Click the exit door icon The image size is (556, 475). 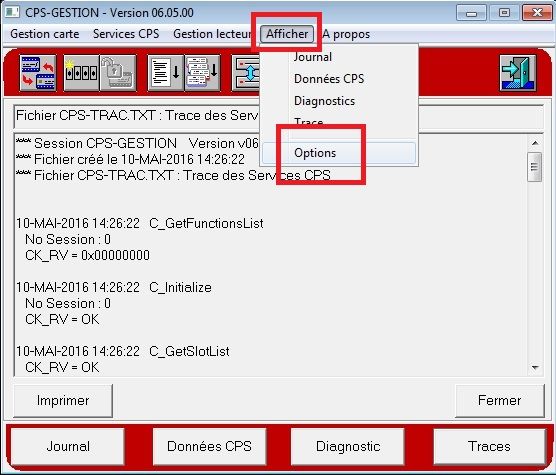pyautogui.click(x=518, y=73)
